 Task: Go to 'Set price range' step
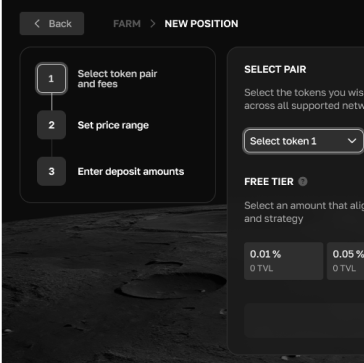click(x=113, y=125)
